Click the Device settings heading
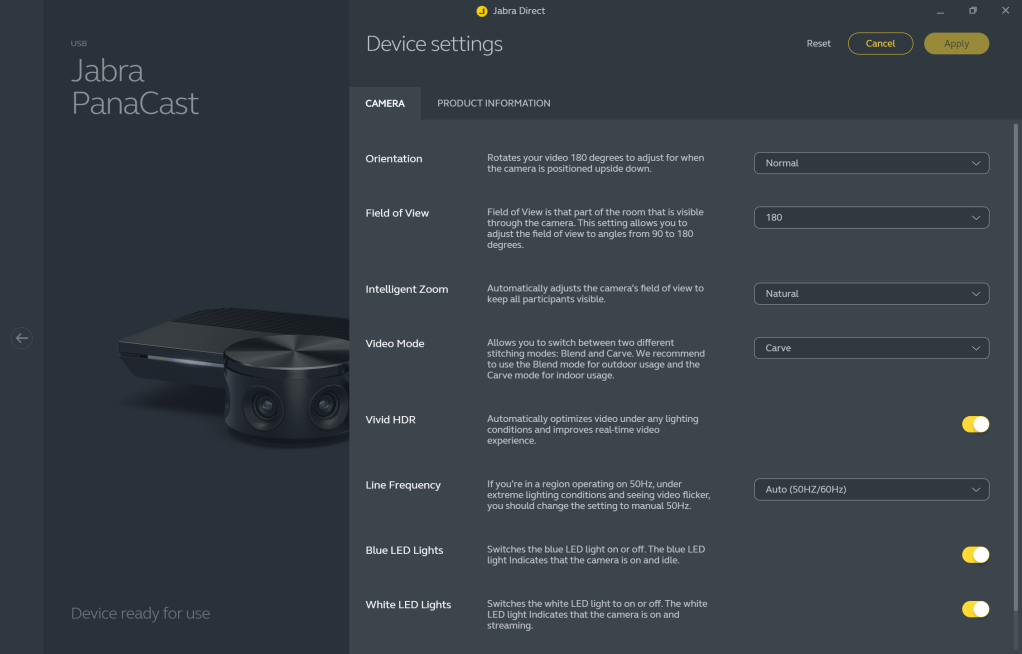This screenshot has width=1022, height=654. [434, 44]
